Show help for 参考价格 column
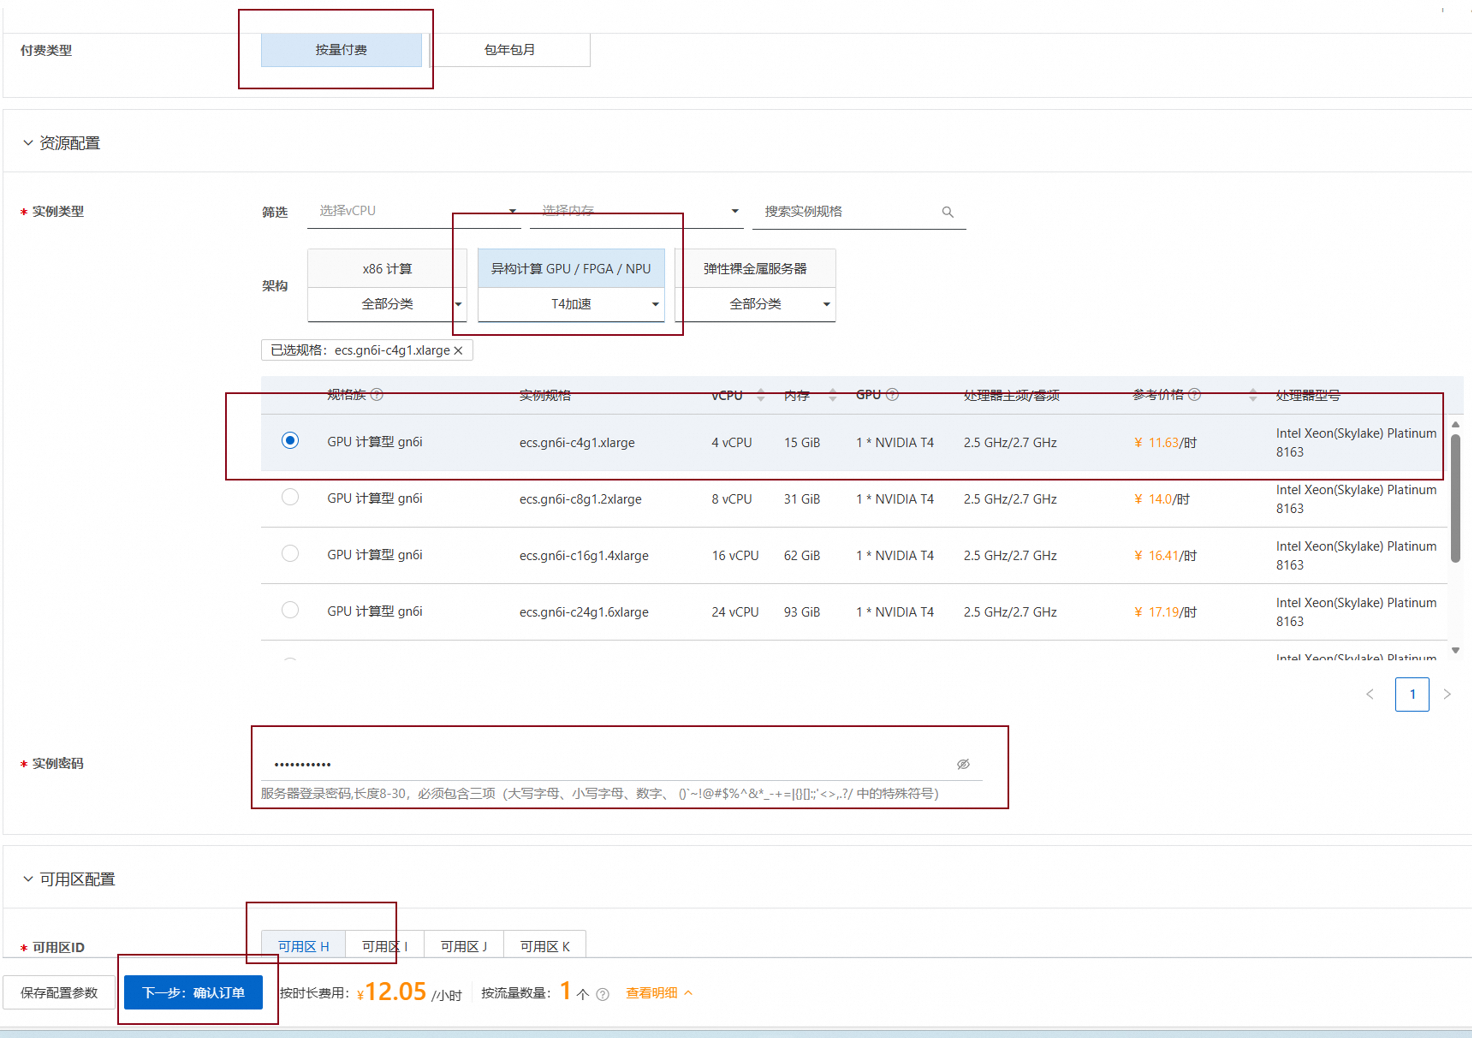Viewport: 1472px width, 1038px height. pos(1194,395)
